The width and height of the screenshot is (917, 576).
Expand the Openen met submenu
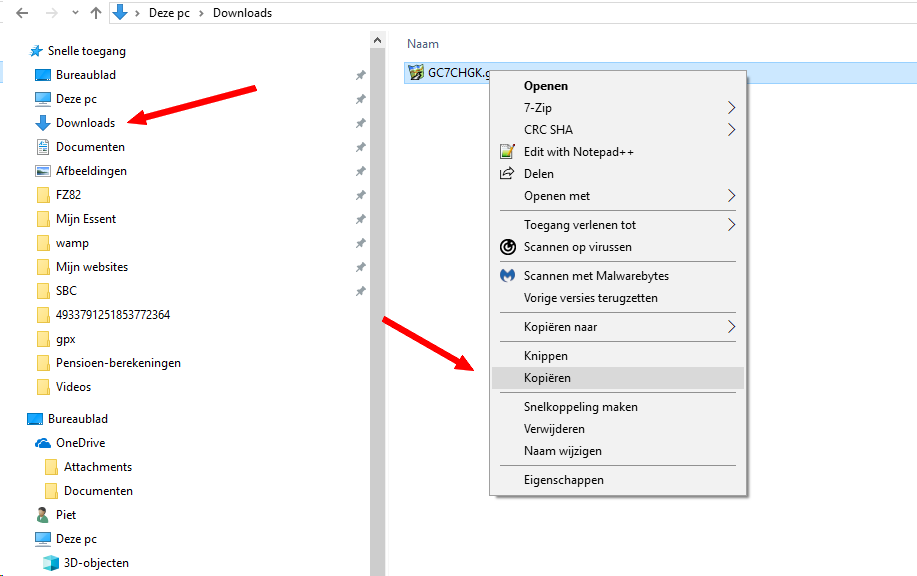pos(731,196)
